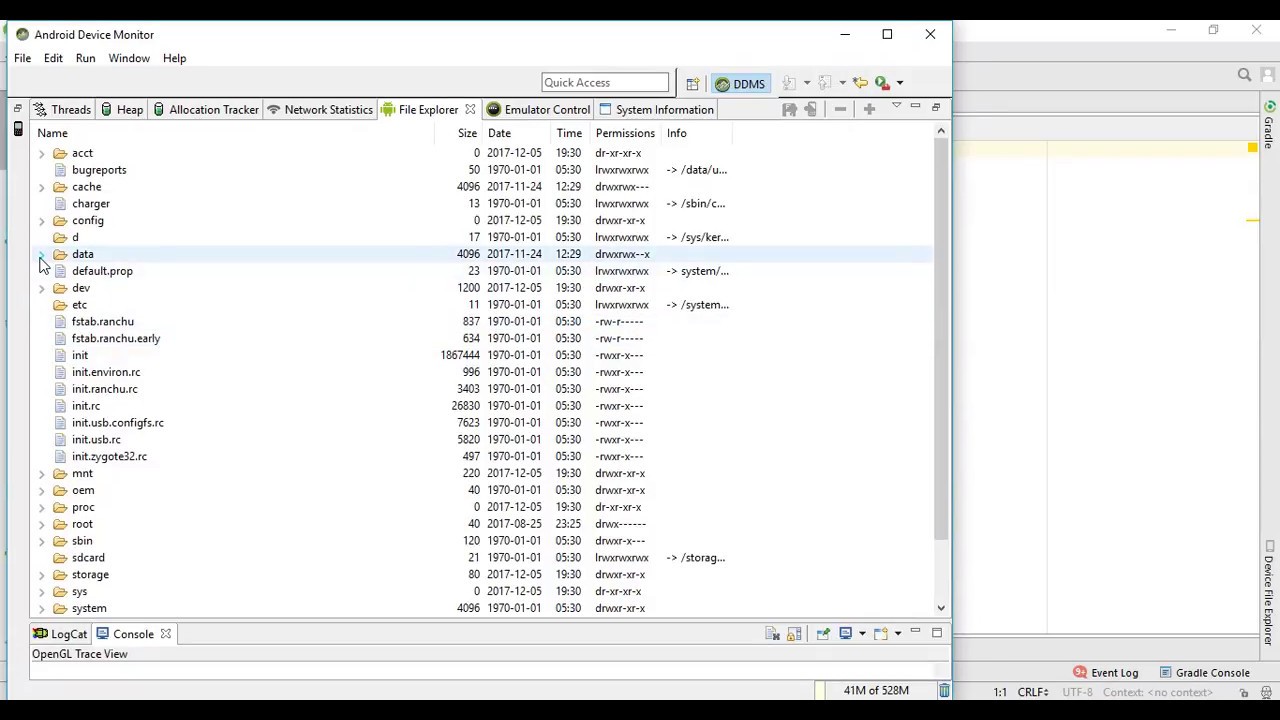This screenshot has height=720, width=1280.
Task: Open Gradle Console in background window
Action: (1203, 673)
